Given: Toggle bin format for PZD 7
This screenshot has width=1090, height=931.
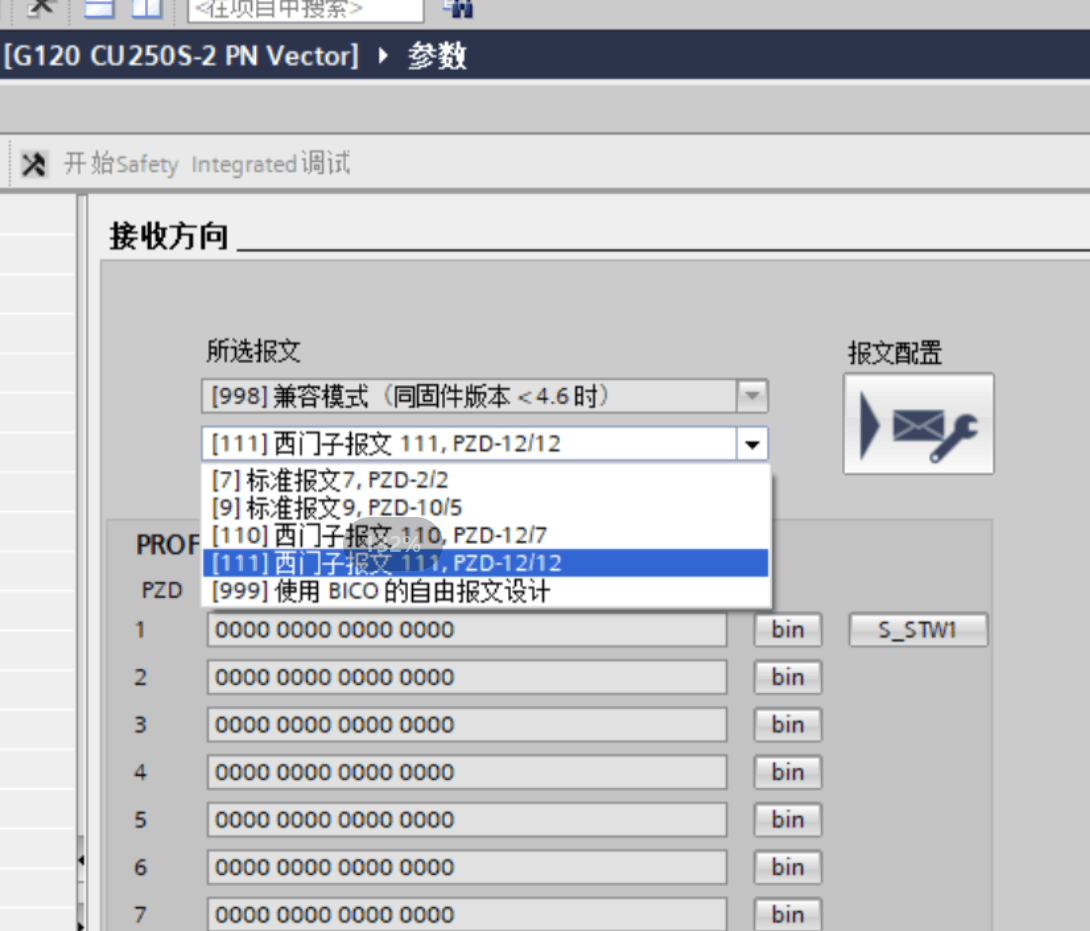Looking at the screenshot, I should (788, 914).
